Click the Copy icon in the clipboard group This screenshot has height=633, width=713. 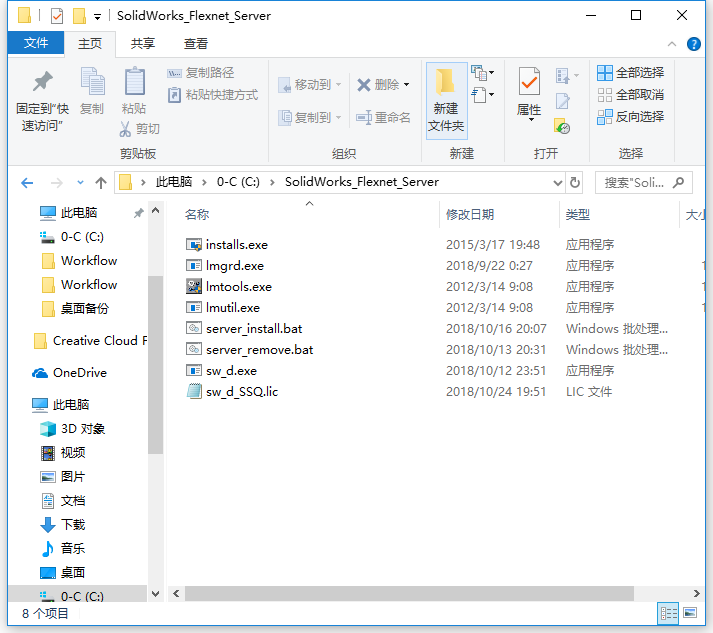[92, 81]
